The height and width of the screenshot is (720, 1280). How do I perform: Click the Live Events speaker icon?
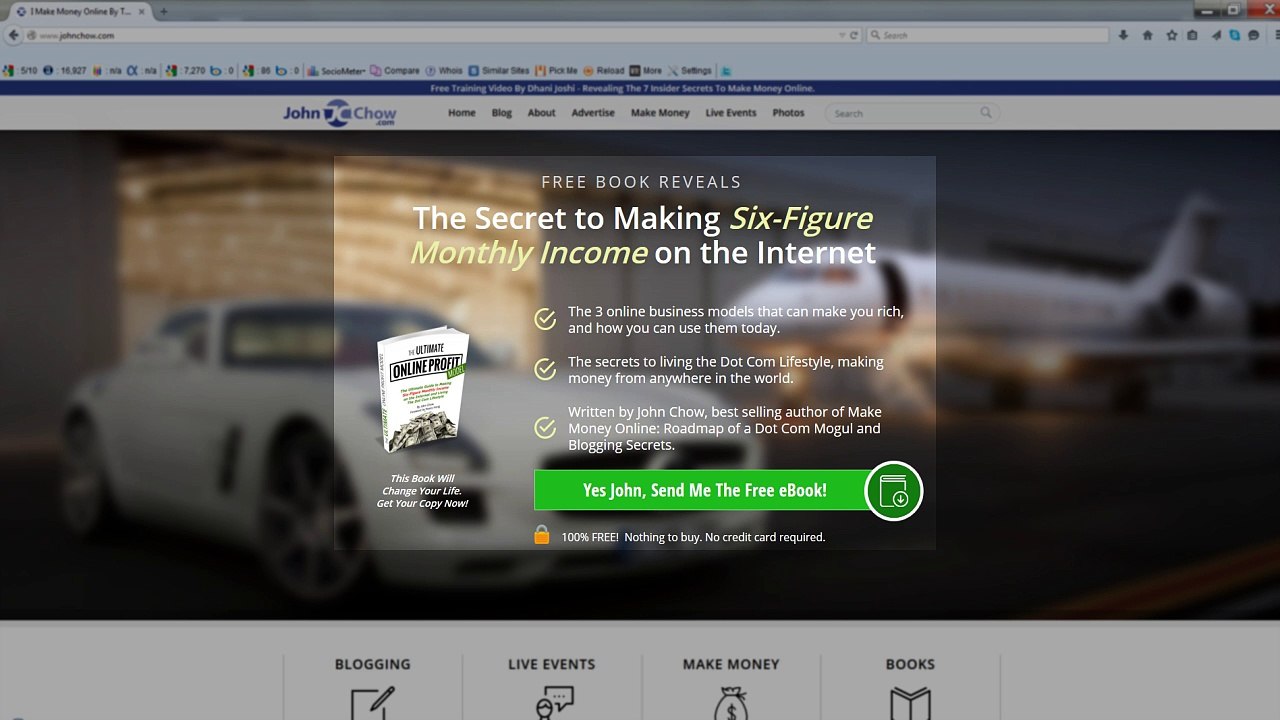coord(553,702)
